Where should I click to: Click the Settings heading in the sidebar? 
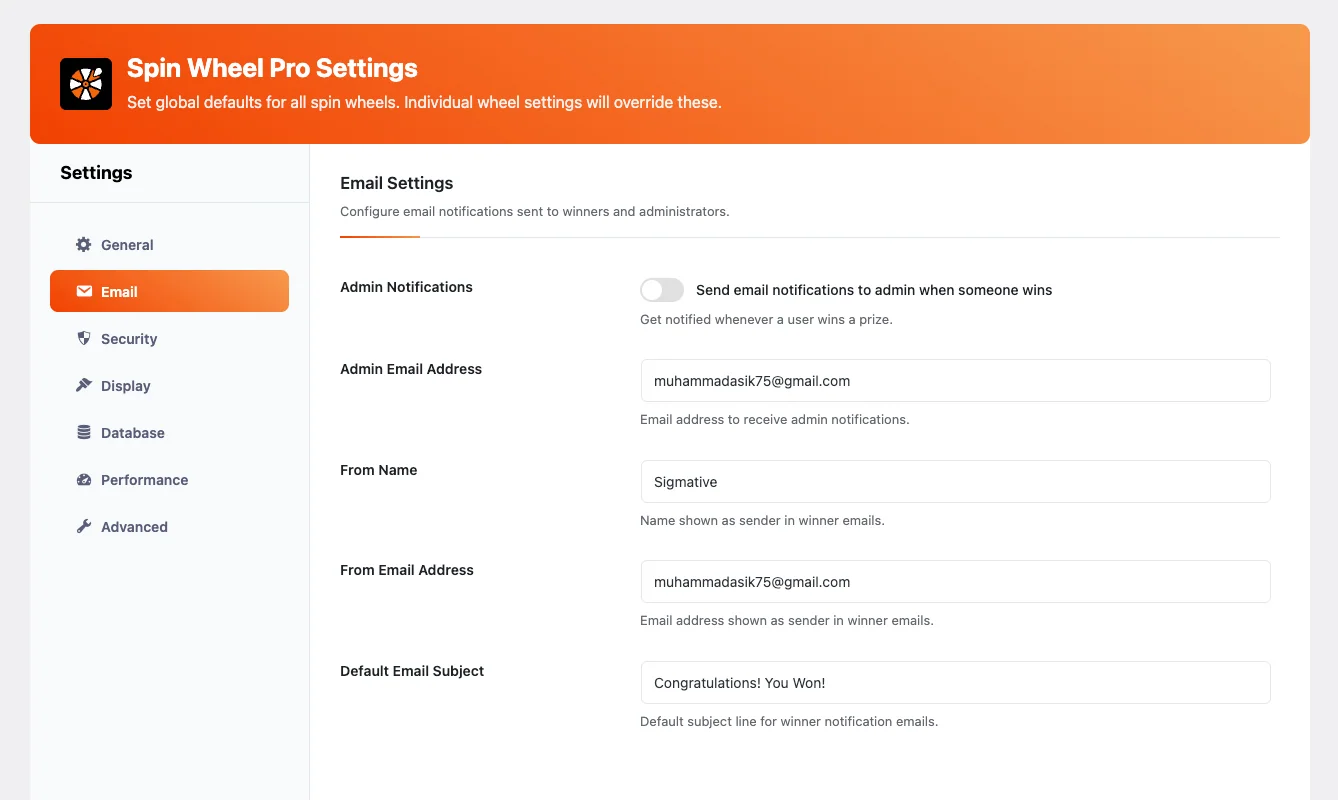[96, 172]
